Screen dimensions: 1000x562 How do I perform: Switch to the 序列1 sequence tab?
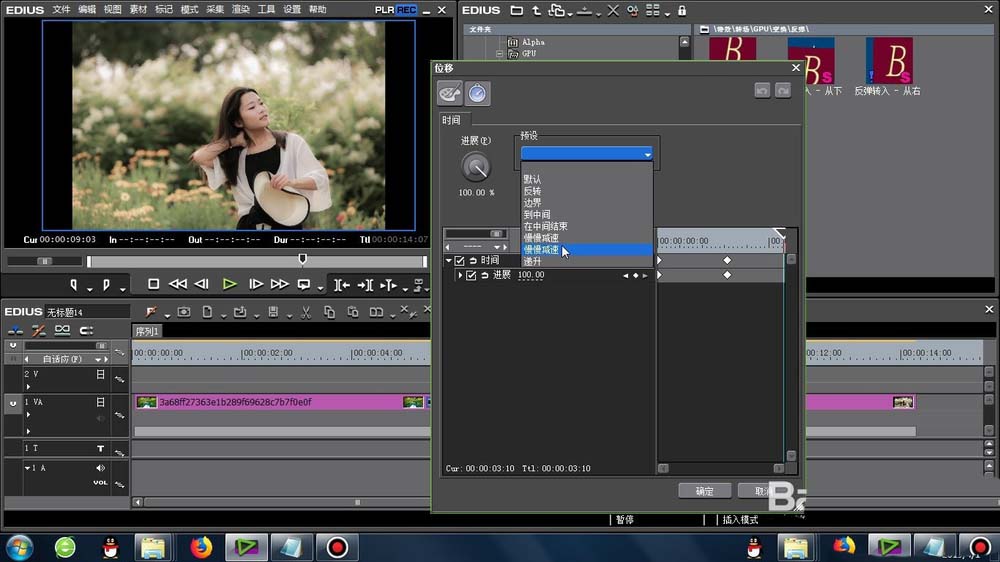147,331
